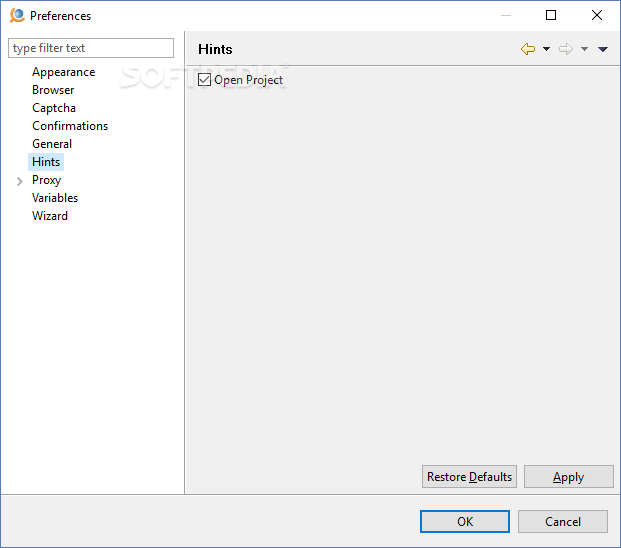Click the Cancel button
This screenshot has height=548, width=621.
[x=563, y=521]
